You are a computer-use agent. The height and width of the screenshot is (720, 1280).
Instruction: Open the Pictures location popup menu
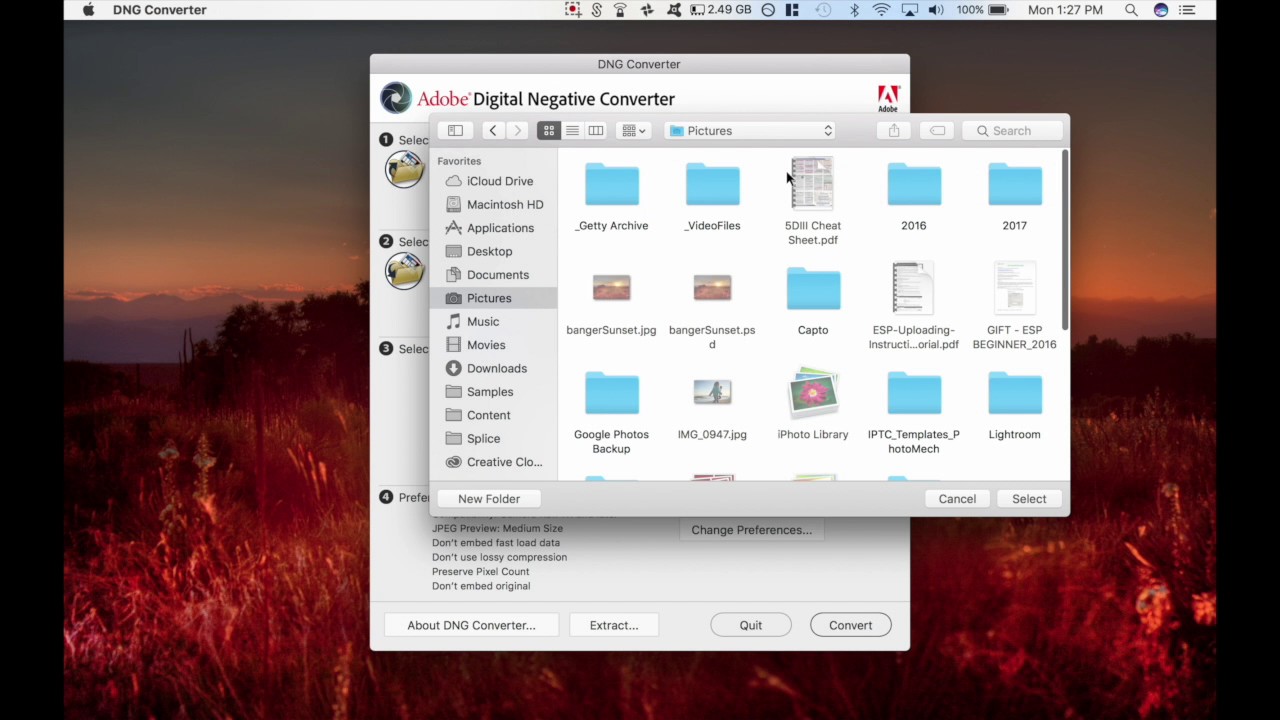pos(750,131)
